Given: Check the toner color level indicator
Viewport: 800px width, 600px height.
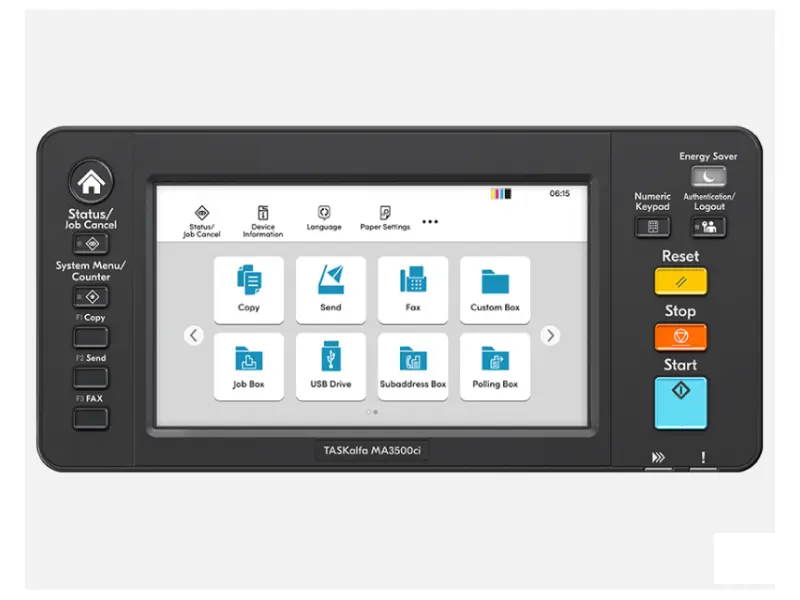Looking at the screenshot, I should [501, 194].
